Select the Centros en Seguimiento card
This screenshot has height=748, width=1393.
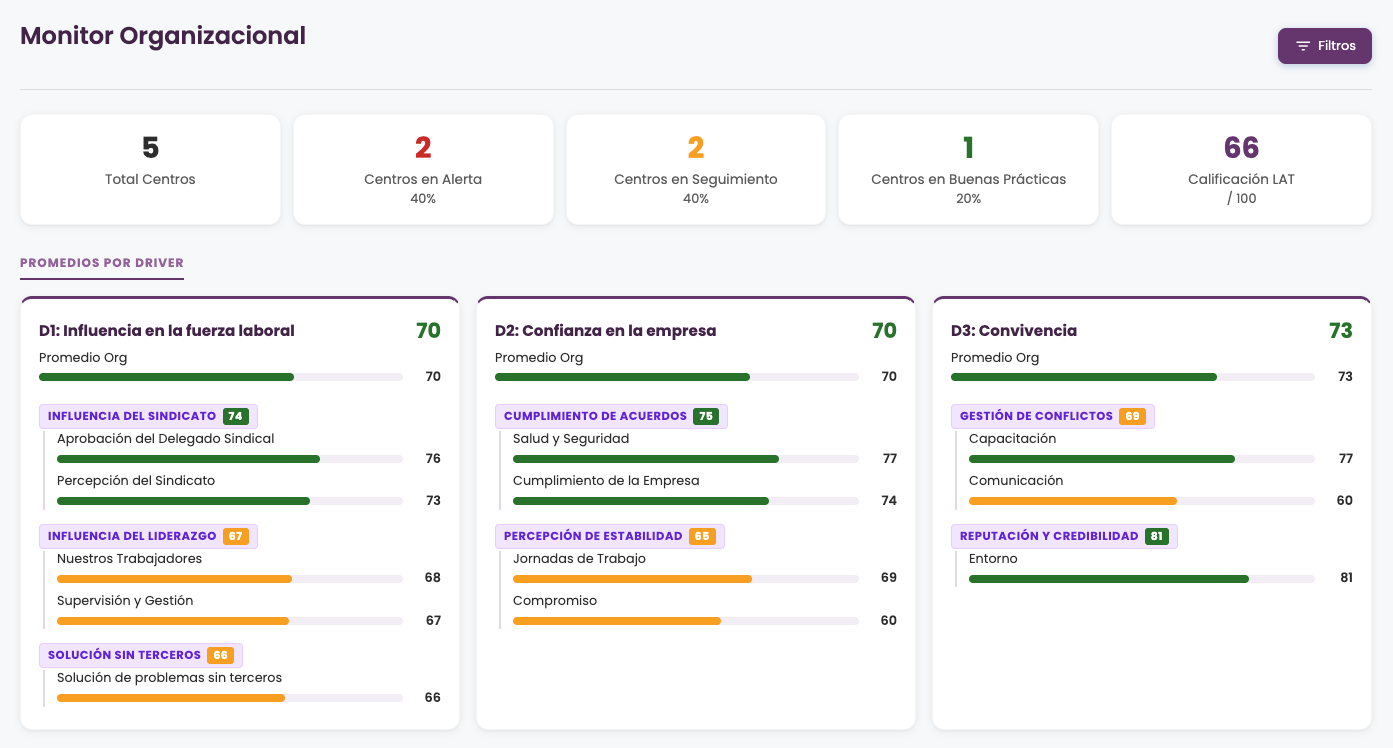(696, 169)
